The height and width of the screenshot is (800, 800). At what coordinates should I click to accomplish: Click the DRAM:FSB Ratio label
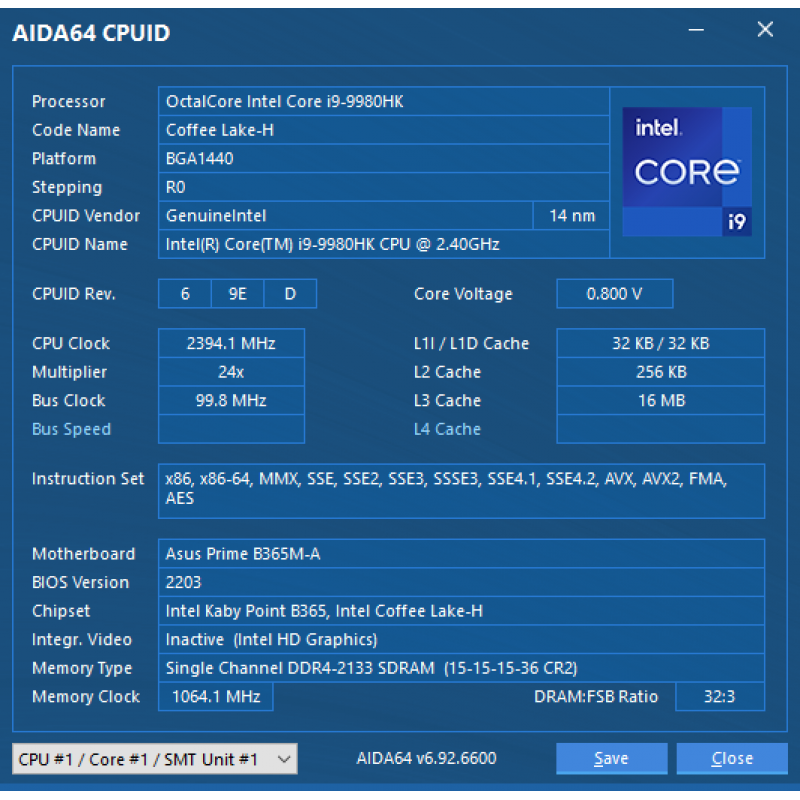pos(596,696)
